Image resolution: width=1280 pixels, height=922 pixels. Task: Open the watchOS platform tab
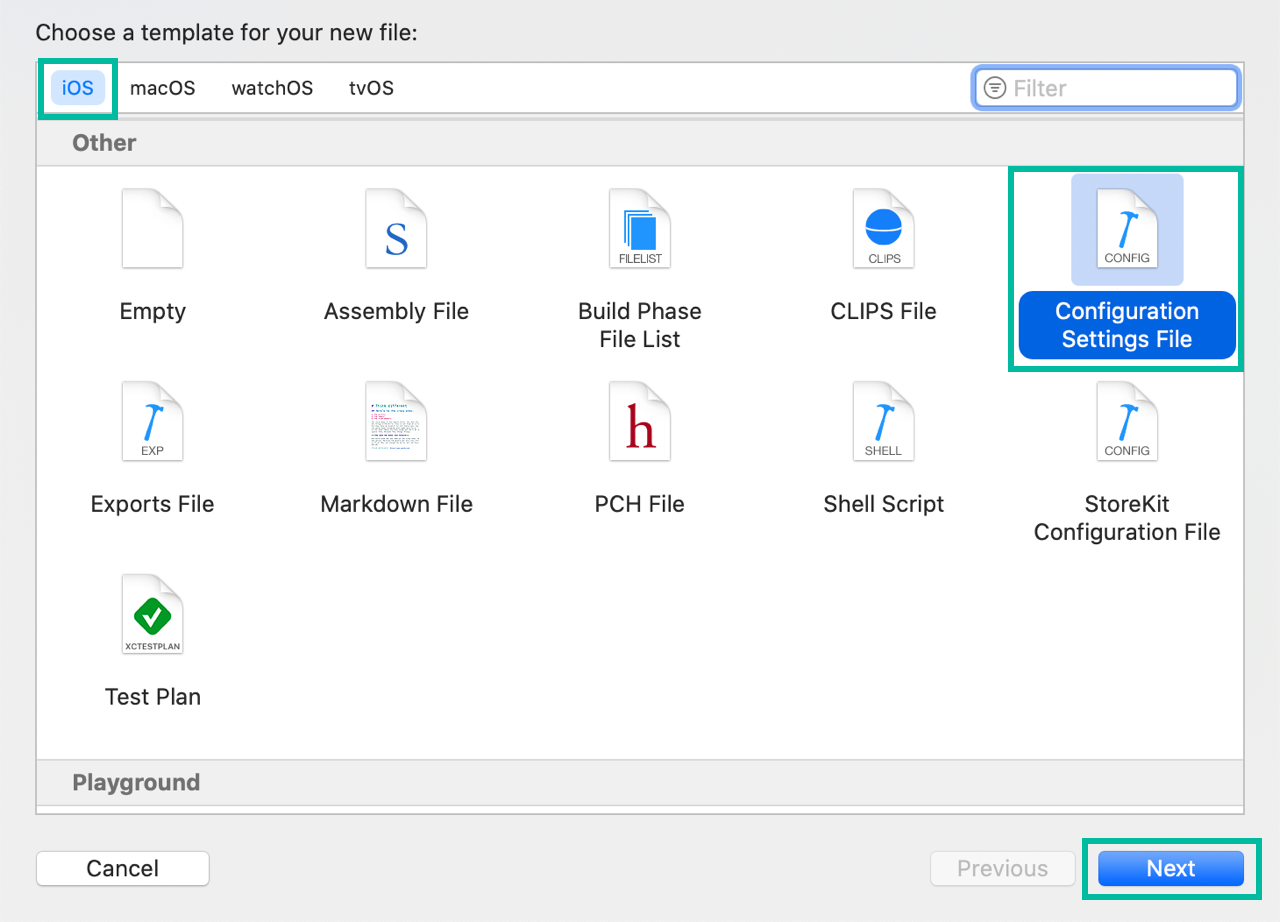272,88
